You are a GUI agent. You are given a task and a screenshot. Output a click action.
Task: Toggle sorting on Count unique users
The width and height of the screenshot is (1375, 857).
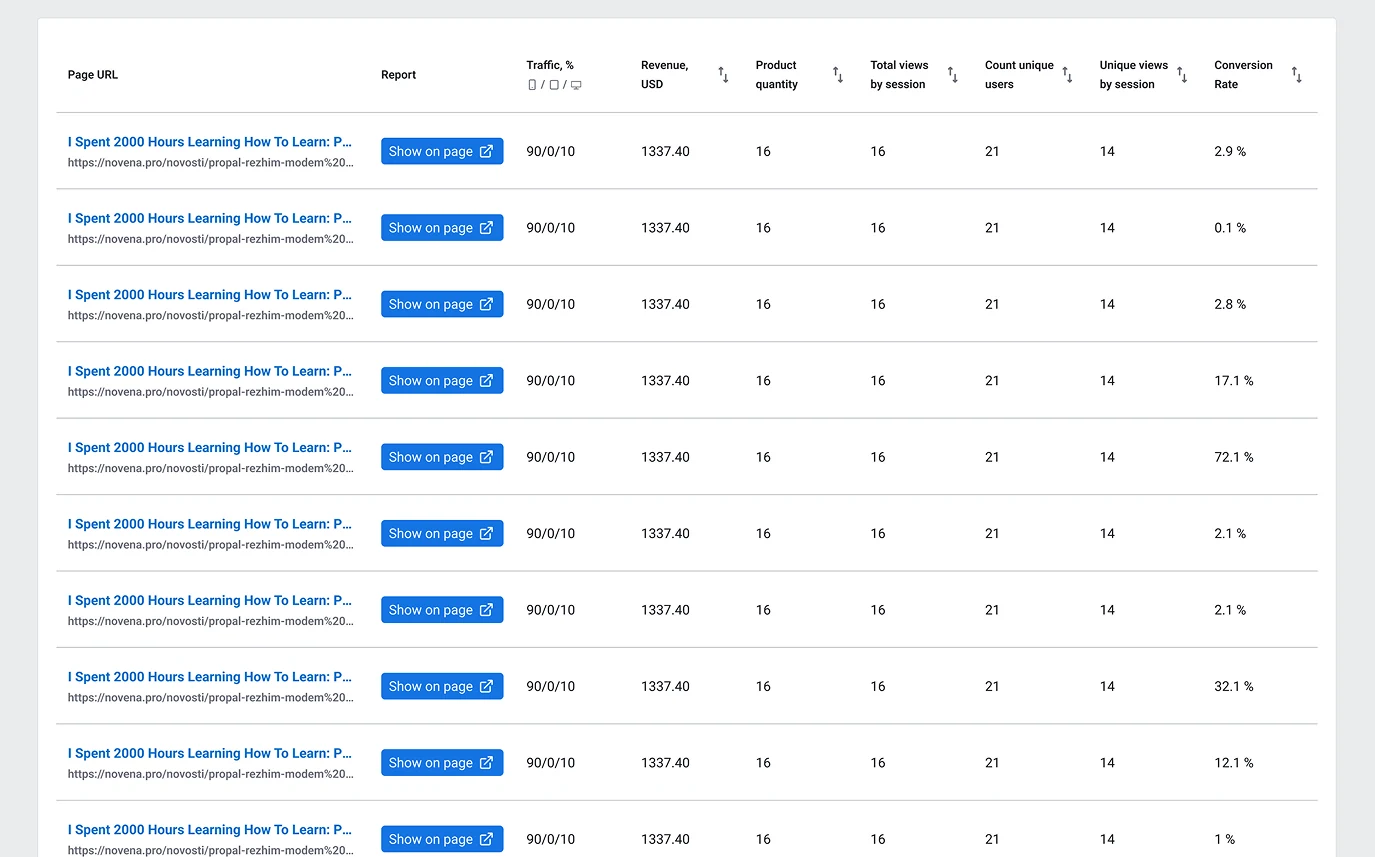pos(1067,75)
